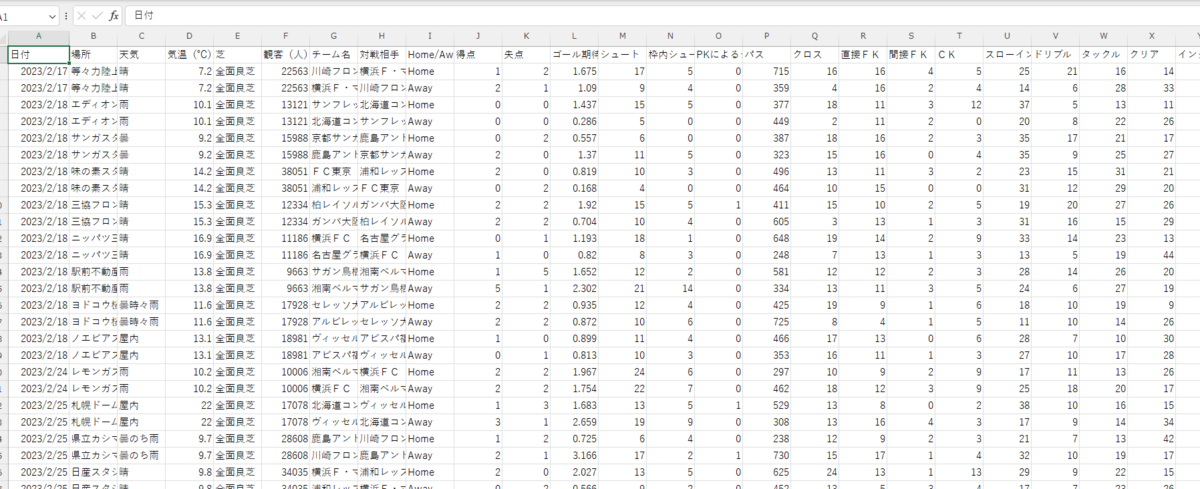Select column F header
Viewport: 1200px width, 489px height.
click(286, 36)
